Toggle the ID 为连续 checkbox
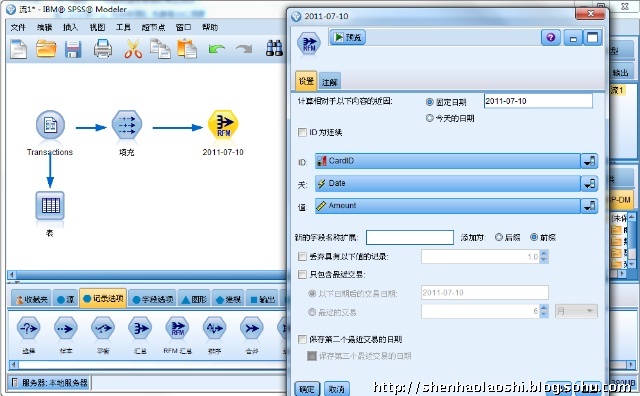 pyautogui.click(x=302, y=132)
